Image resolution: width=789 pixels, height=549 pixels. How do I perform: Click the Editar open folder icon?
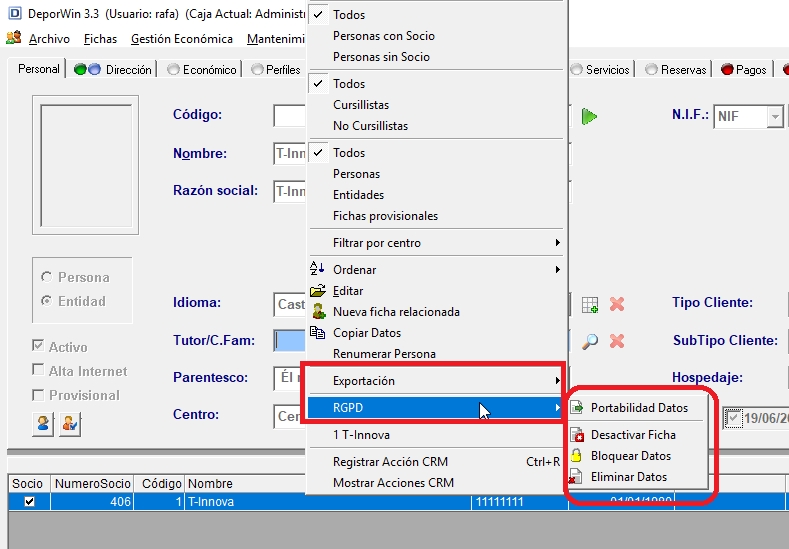click(318, 291)
